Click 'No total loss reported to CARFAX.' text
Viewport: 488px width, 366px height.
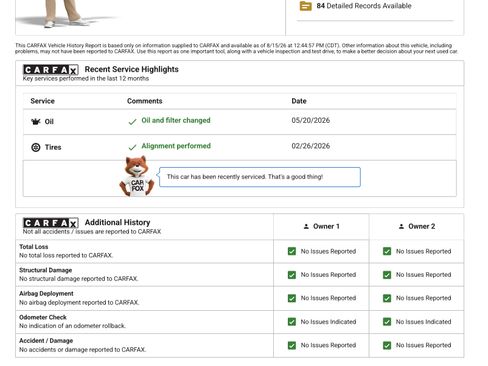tap(66, 255)
